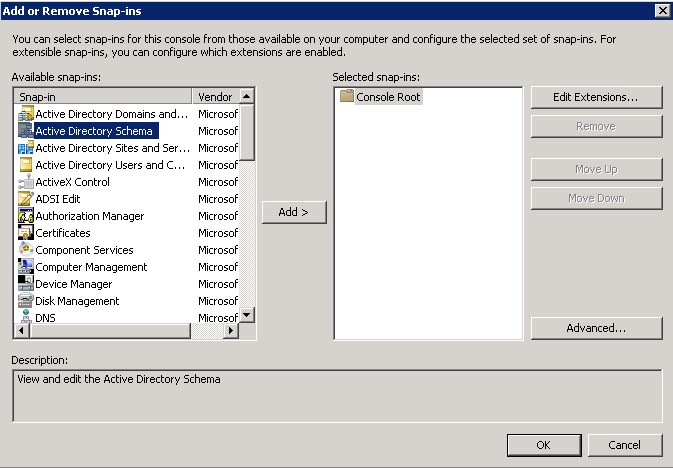The width and height of the screenshot is (673, 468).
Task: Select ADSI Edit entry text
Action: point(58,199)
